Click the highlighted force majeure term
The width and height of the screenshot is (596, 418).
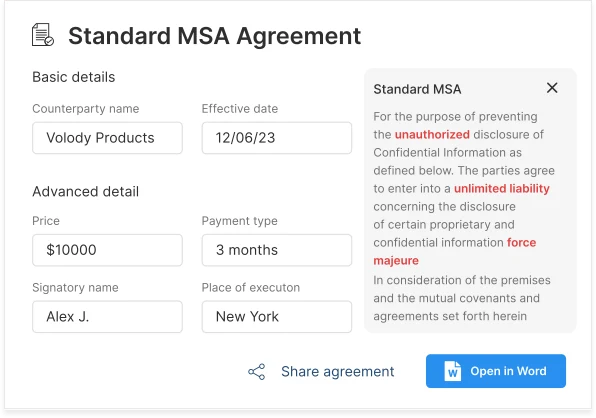pos(455,251)
